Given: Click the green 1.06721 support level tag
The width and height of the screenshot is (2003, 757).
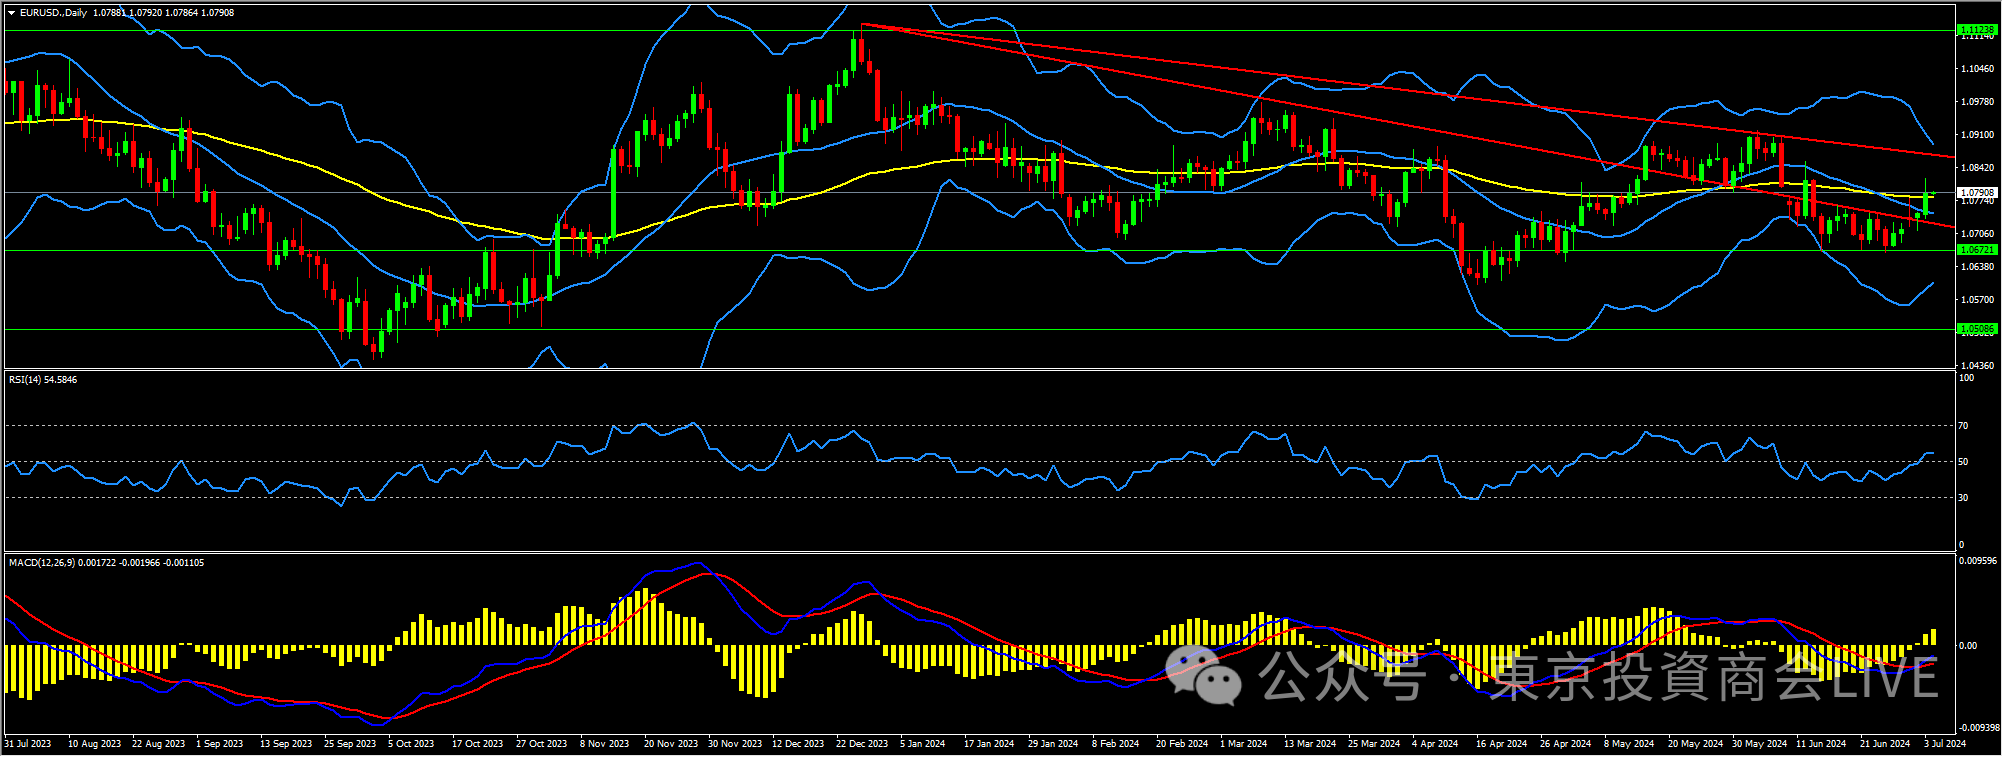Looking at the screenshot, I should point(1977,250).
